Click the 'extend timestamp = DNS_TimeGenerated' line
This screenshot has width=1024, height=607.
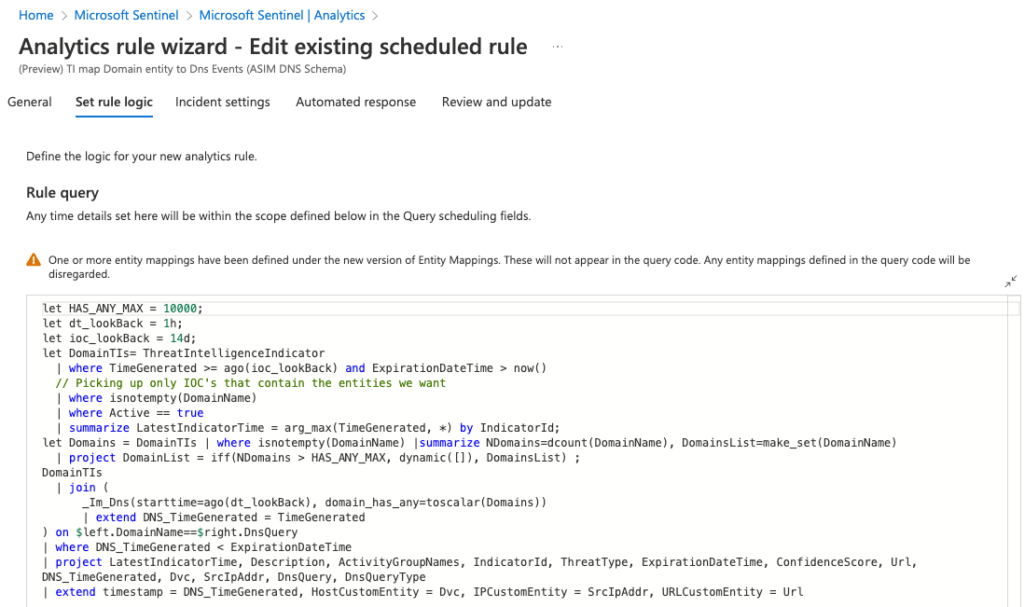(423, 592)
